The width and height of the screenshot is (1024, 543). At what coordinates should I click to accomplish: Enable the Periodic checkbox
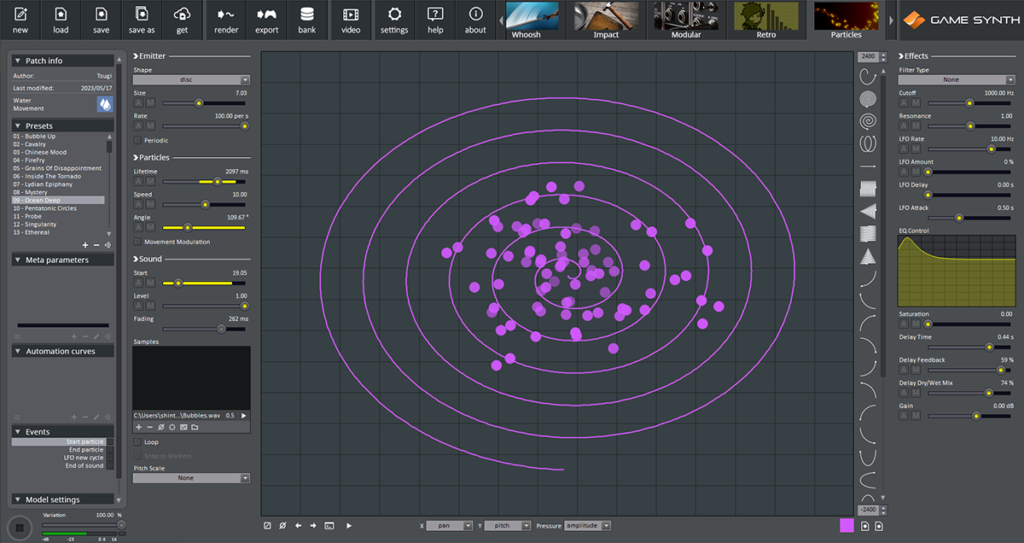pyautogui.click(x=137, y=140)
